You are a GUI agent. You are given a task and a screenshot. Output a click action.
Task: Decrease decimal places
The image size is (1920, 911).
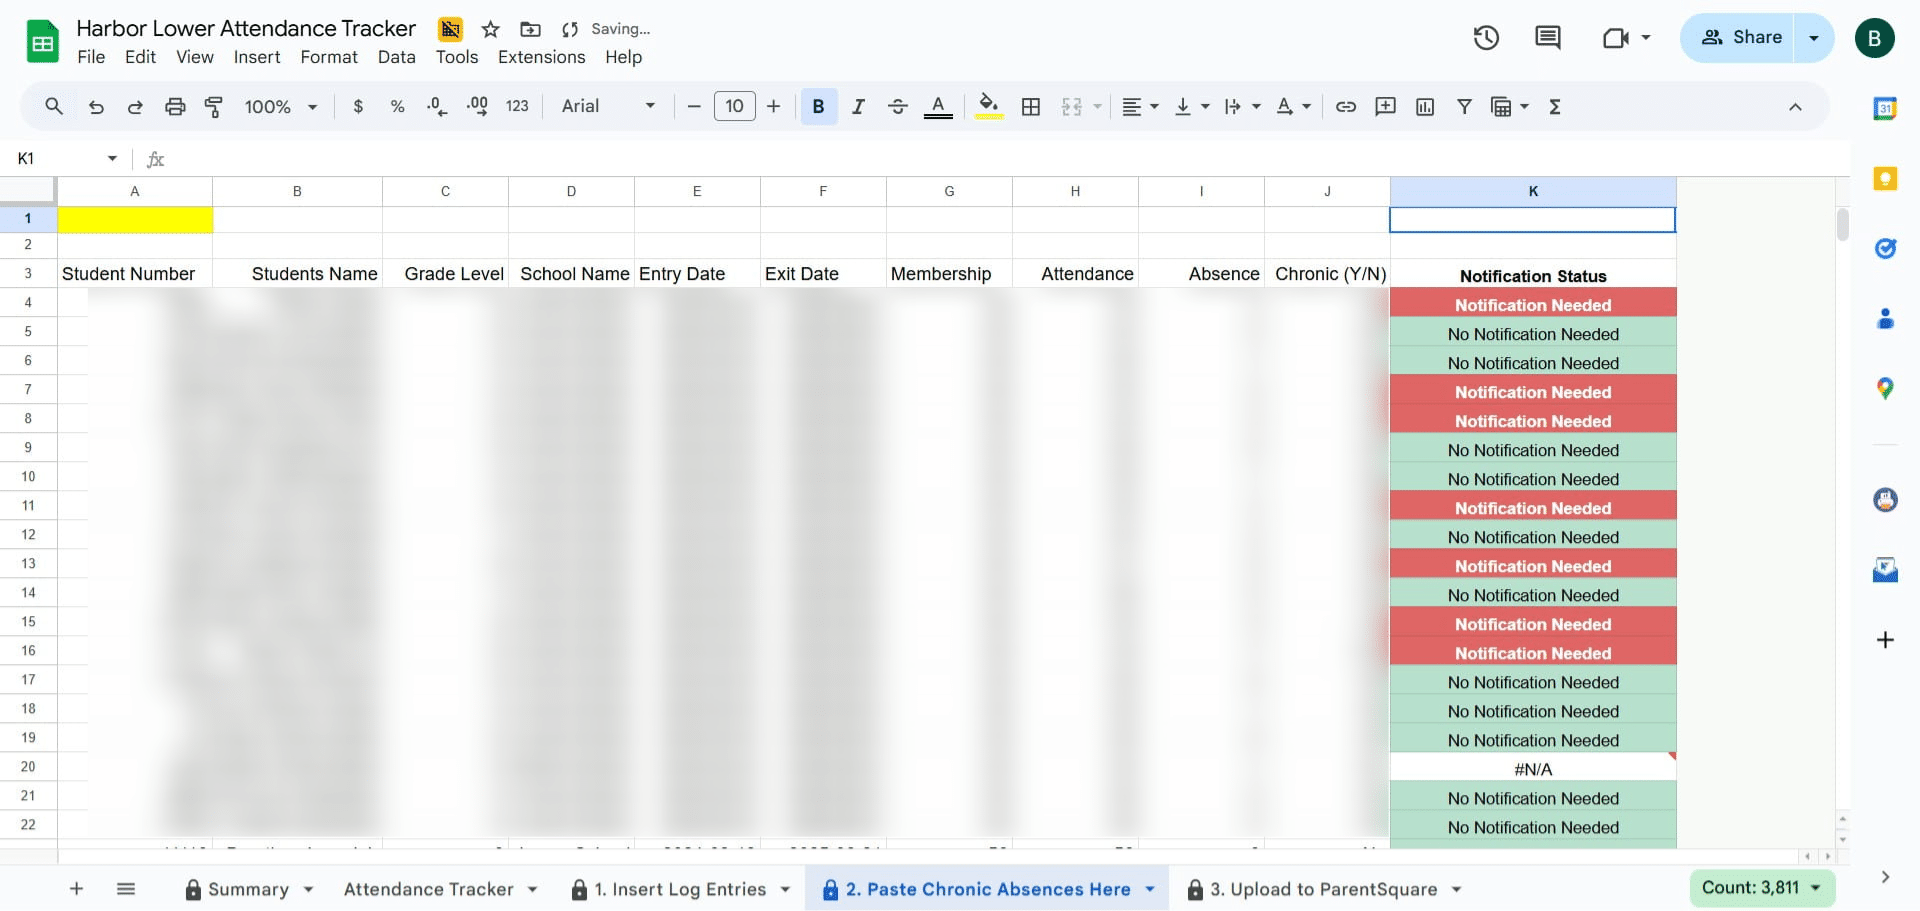437,106
